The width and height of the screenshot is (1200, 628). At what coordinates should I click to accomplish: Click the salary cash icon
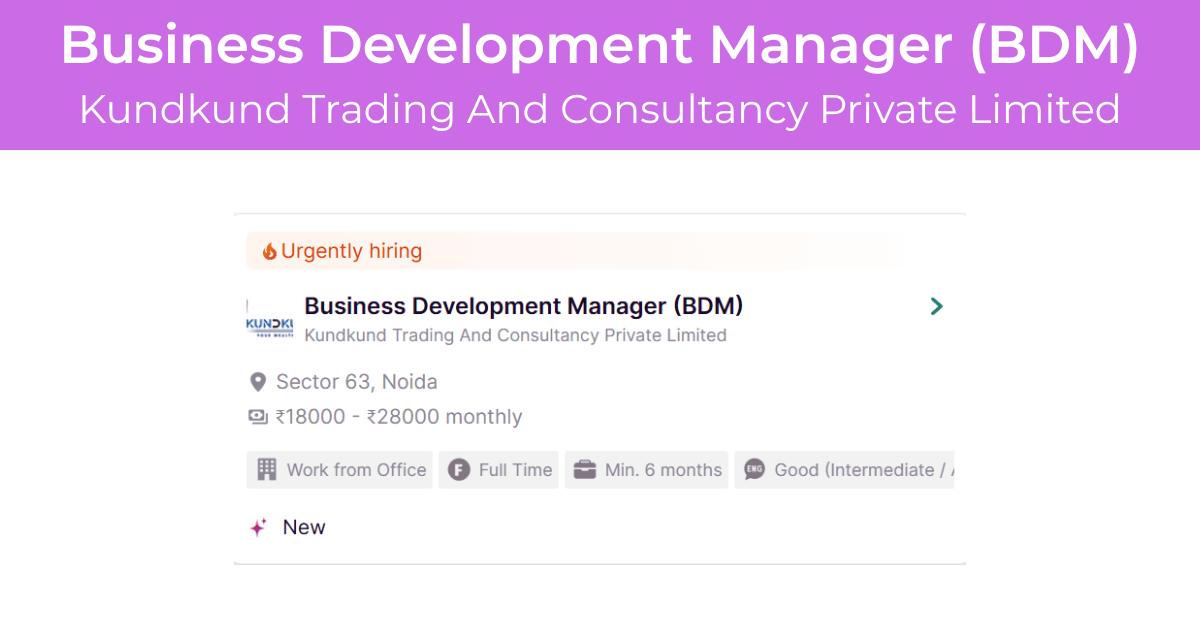258,417
